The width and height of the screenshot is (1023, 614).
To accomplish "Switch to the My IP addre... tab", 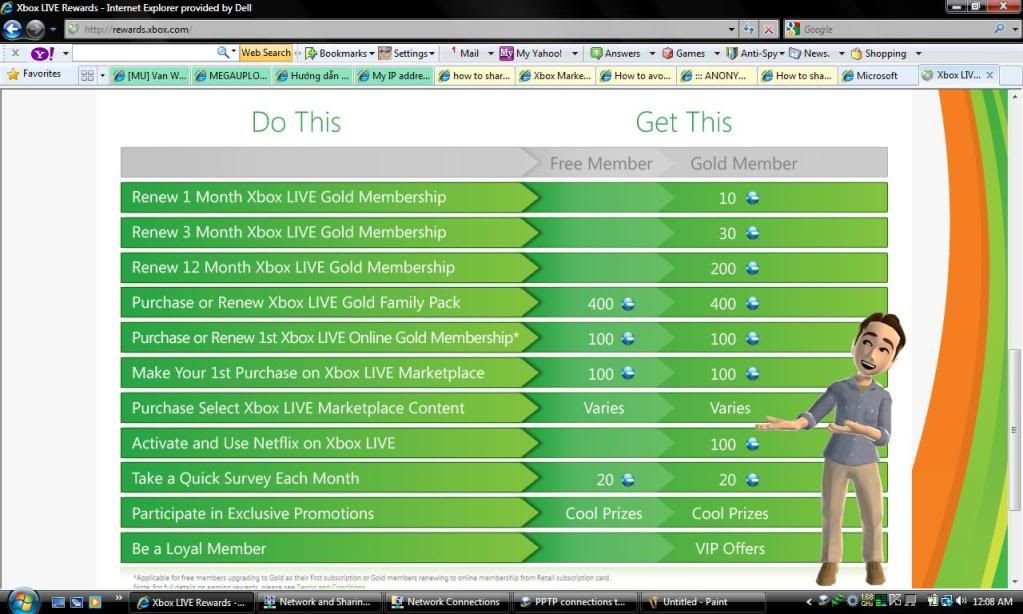I will [x=394, y=76].
